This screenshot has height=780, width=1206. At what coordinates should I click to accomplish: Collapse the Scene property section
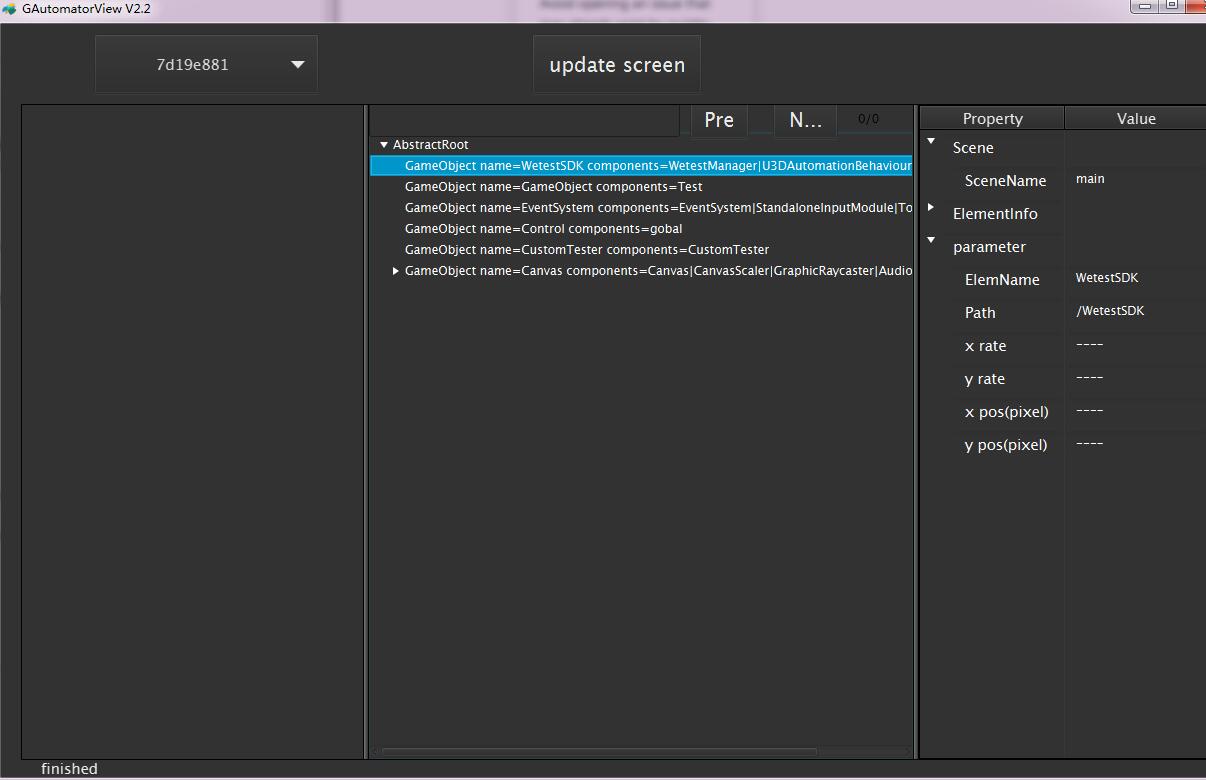(x=930, y=141)
